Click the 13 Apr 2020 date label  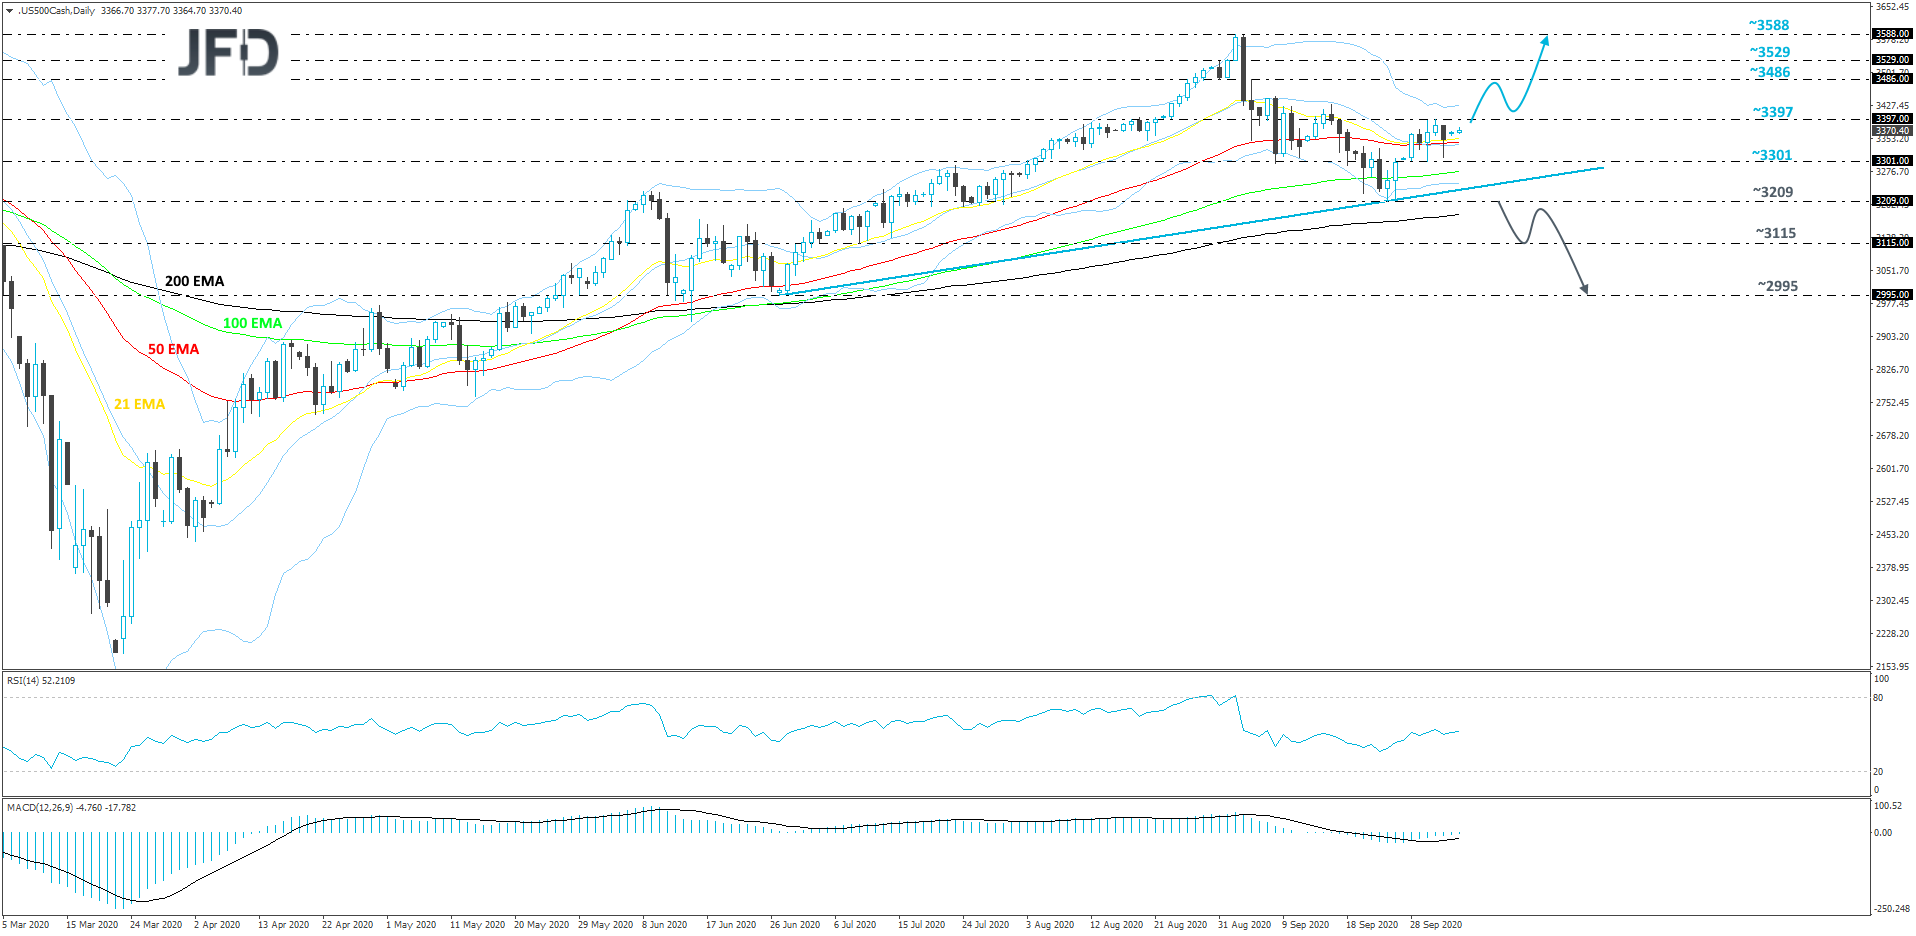point(283,925)
